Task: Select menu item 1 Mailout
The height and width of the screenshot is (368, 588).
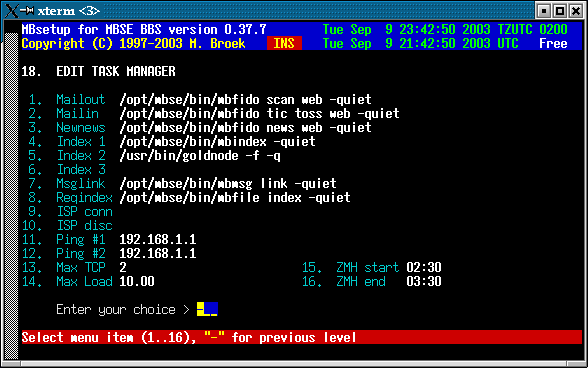Action: click(x=67, y=99)
